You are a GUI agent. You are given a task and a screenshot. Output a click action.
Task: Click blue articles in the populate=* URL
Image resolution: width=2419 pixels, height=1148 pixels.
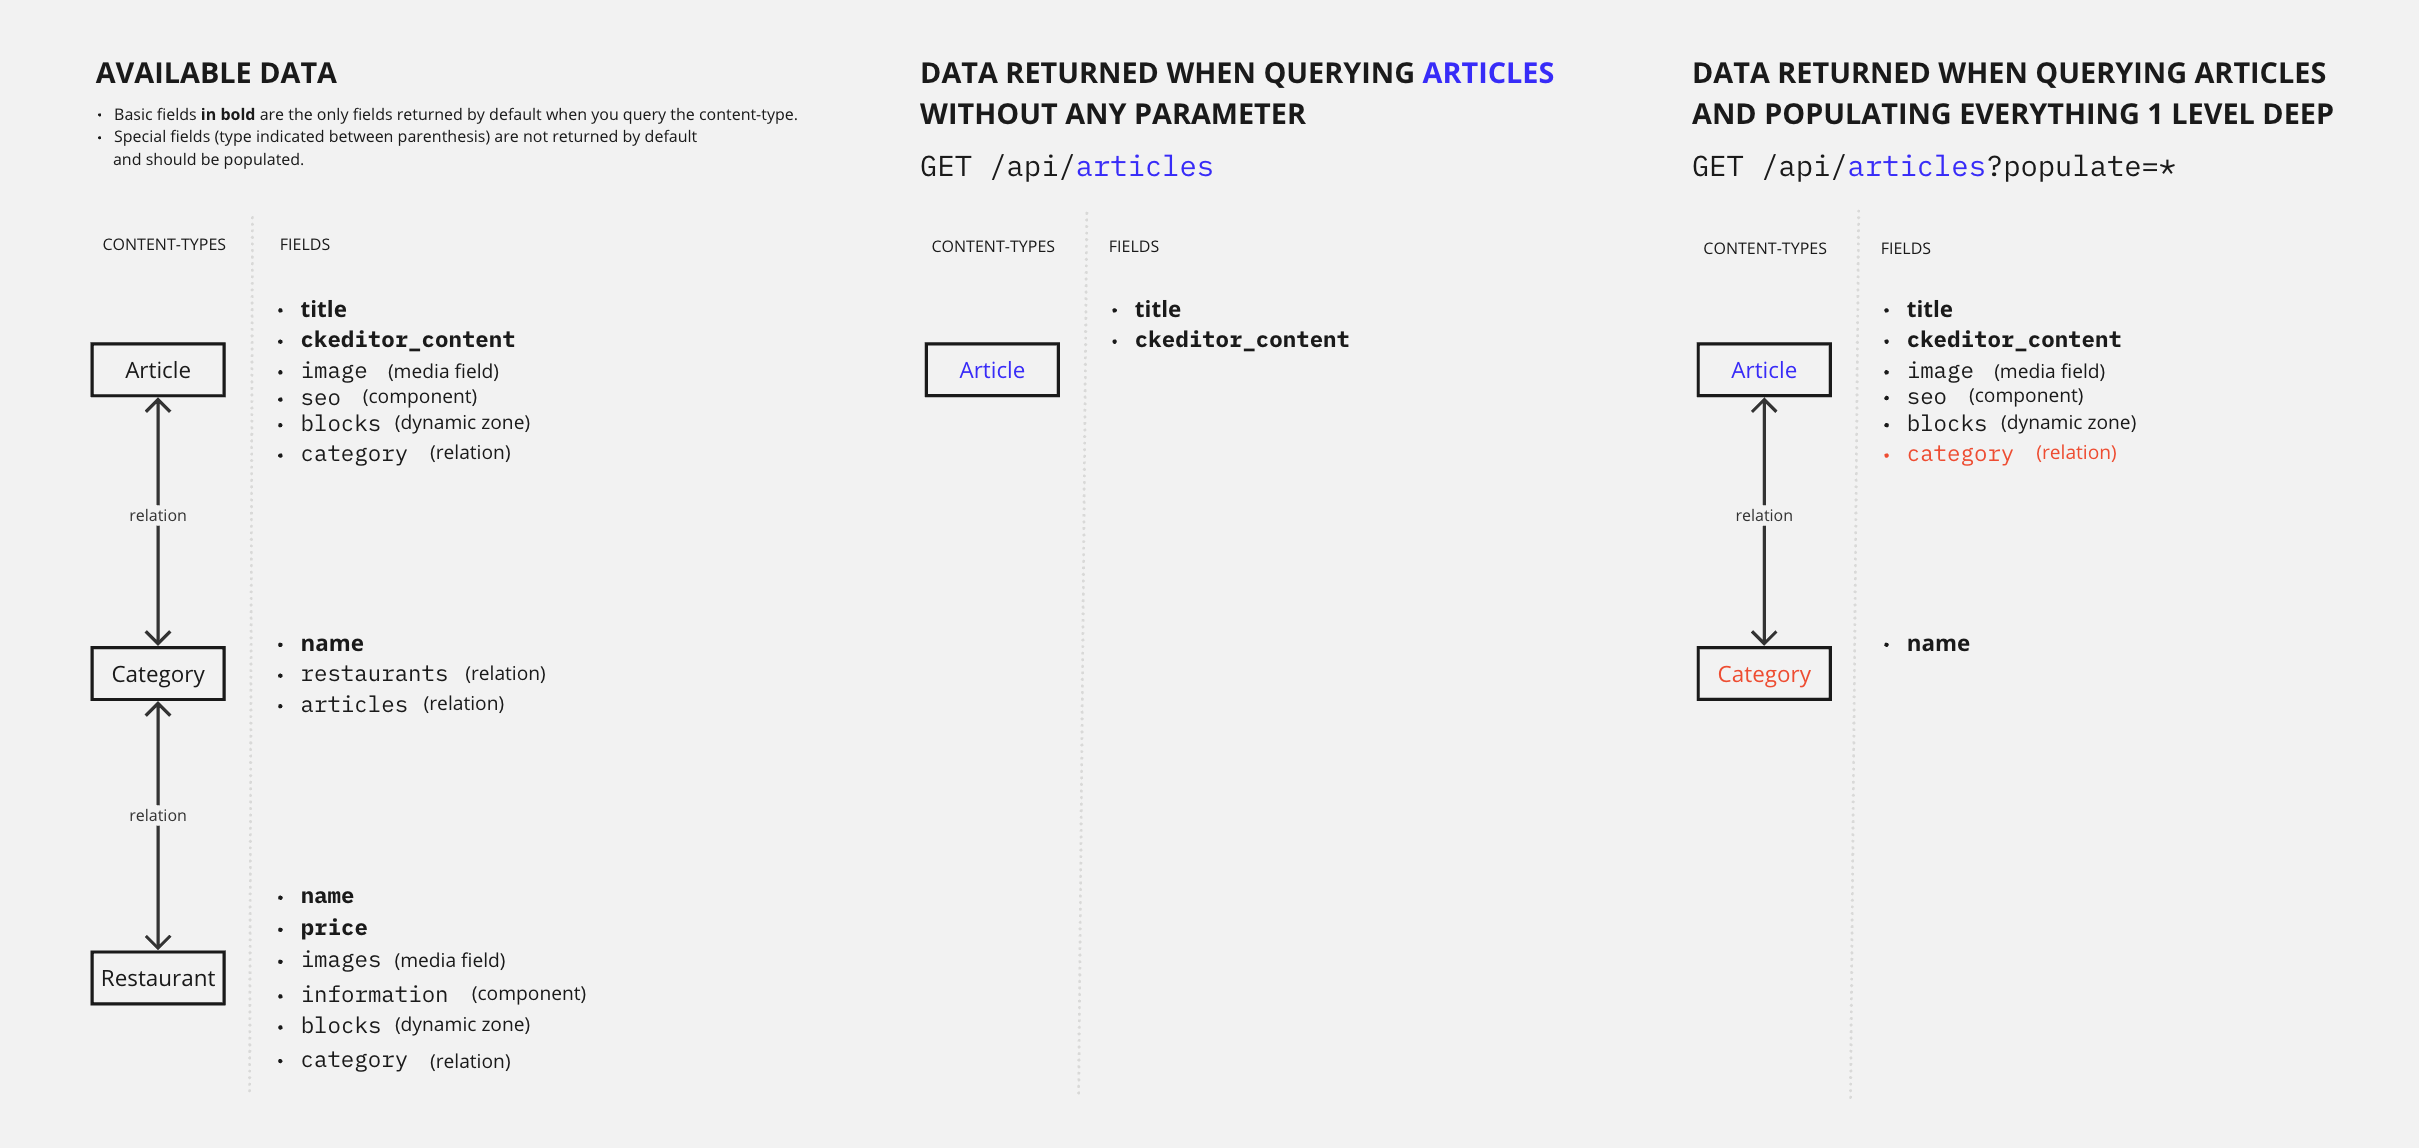(1915, 167)
